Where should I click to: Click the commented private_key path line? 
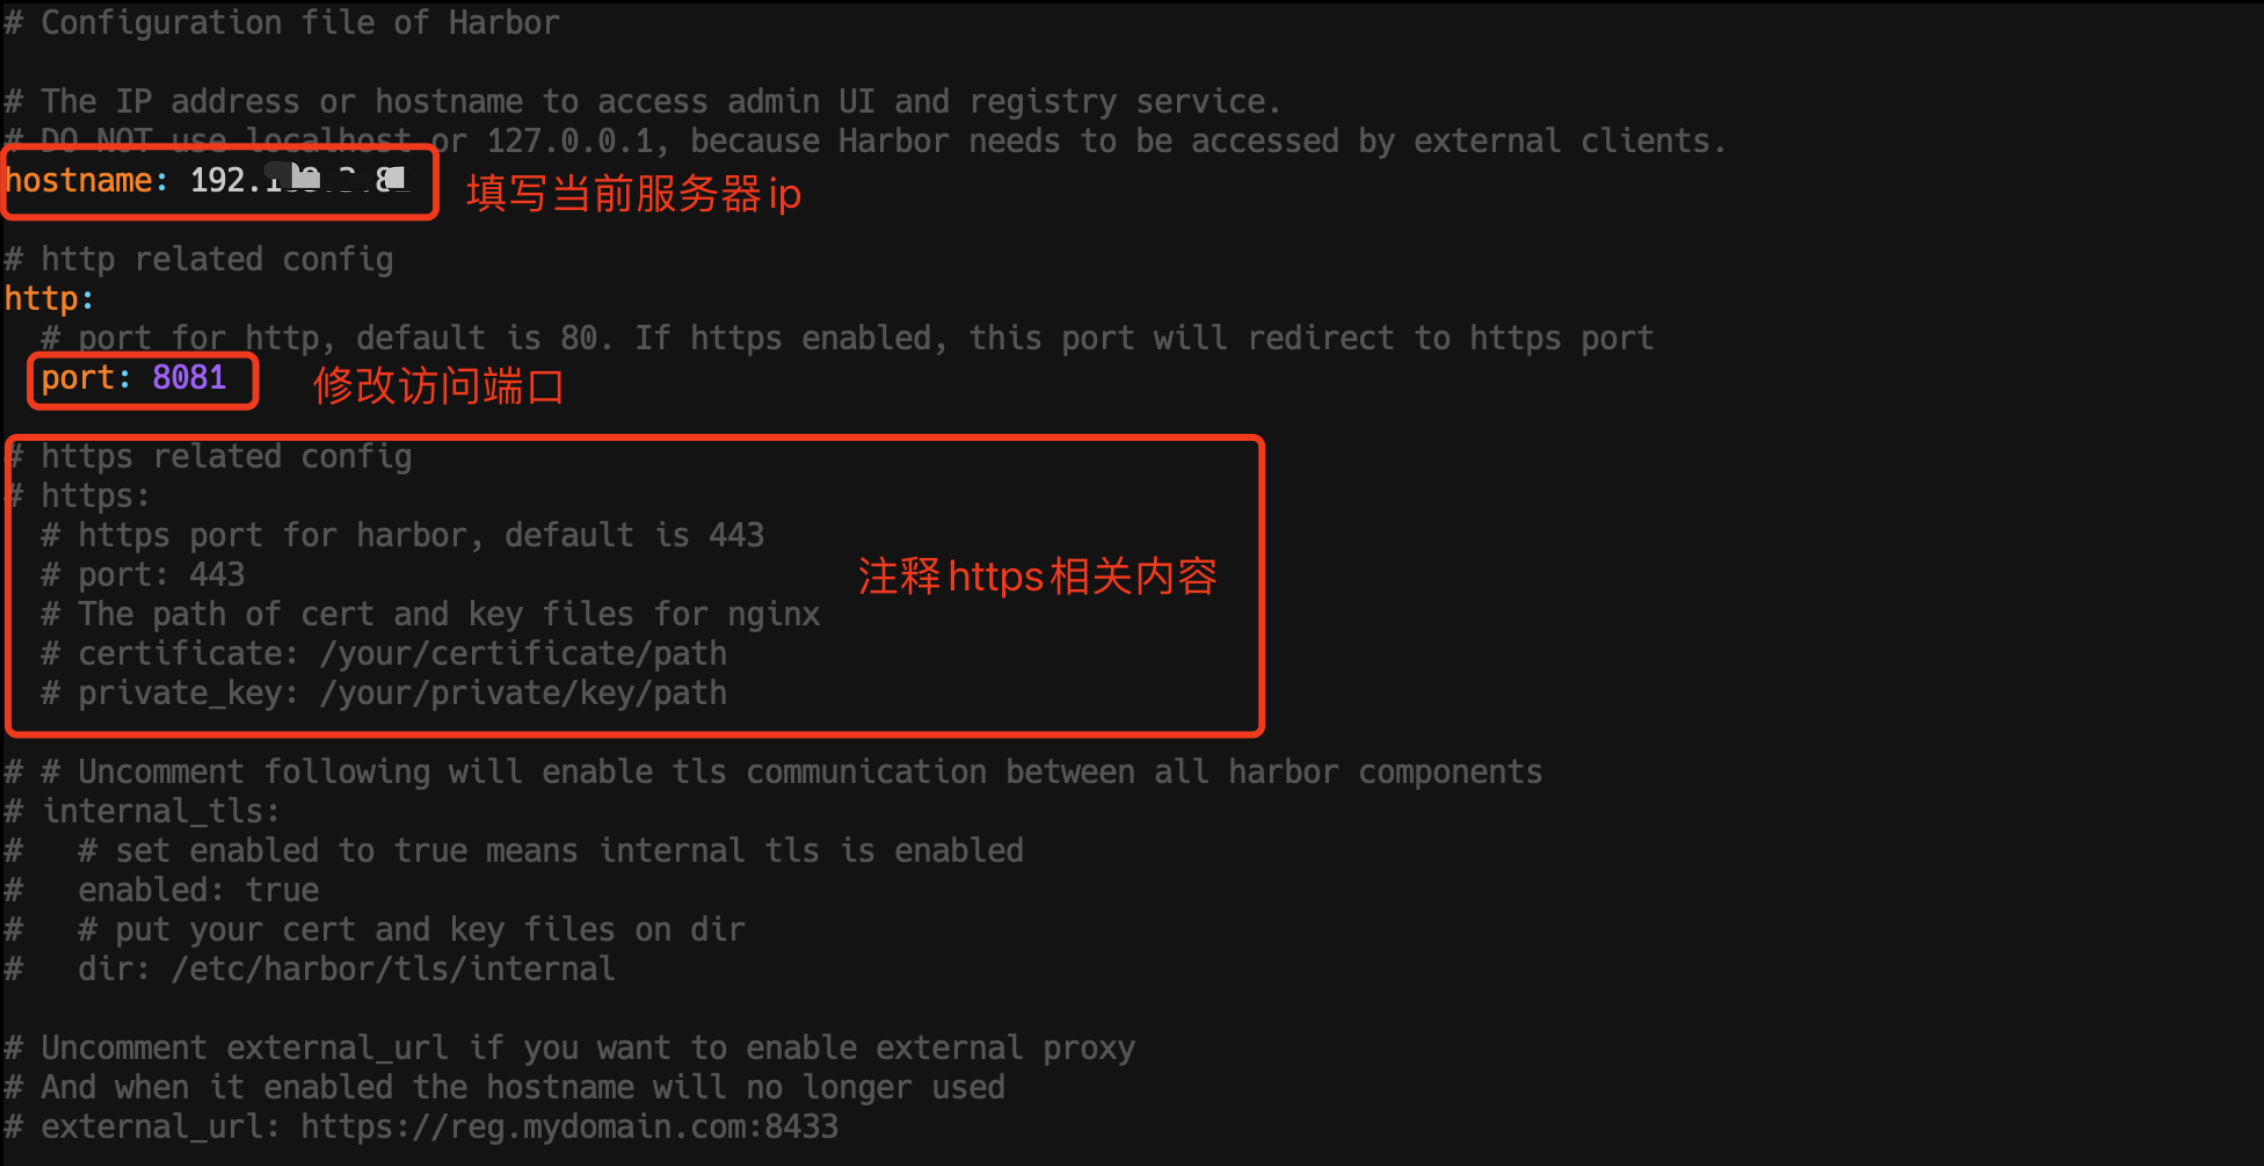point(384,693)
